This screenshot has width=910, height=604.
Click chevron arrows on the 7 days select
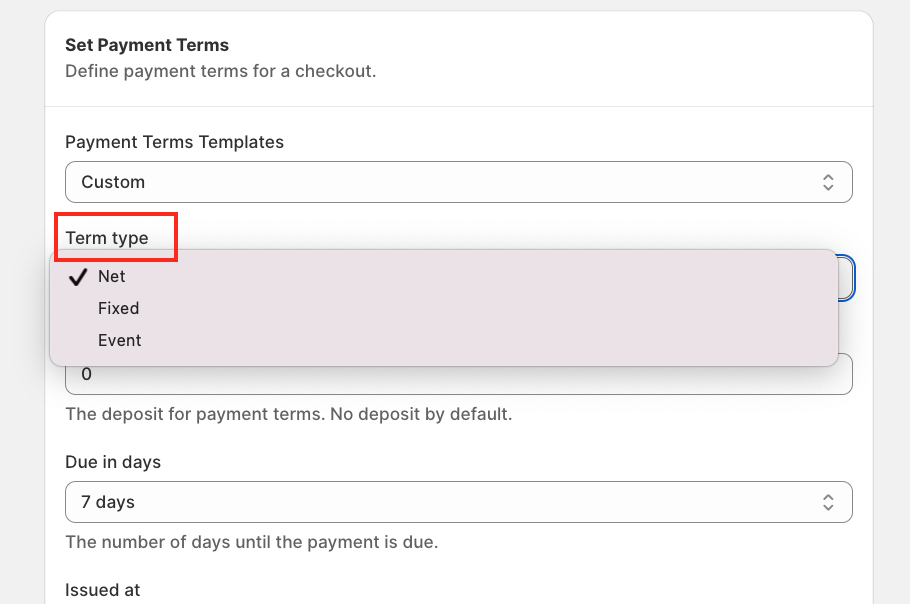coord(828,502)
